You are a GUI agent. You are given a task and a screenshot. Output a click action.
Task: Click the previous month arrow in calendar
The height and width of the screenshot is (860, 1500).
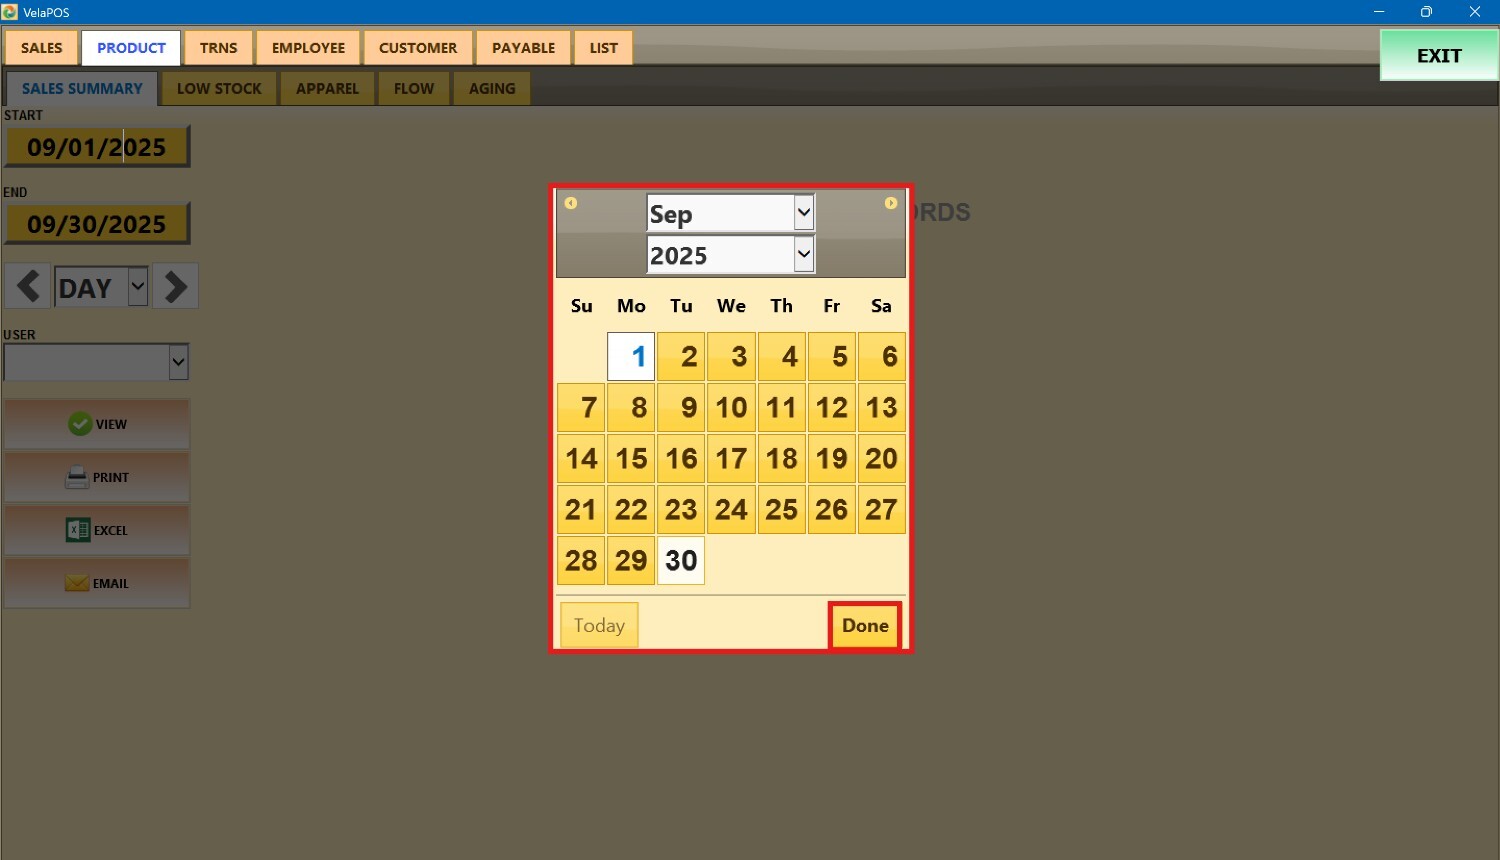pyautogui.click(x=571, y=203)
